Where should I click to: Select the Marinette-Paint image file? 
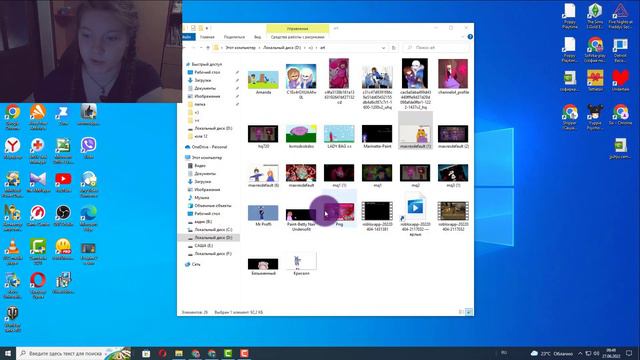377,136
